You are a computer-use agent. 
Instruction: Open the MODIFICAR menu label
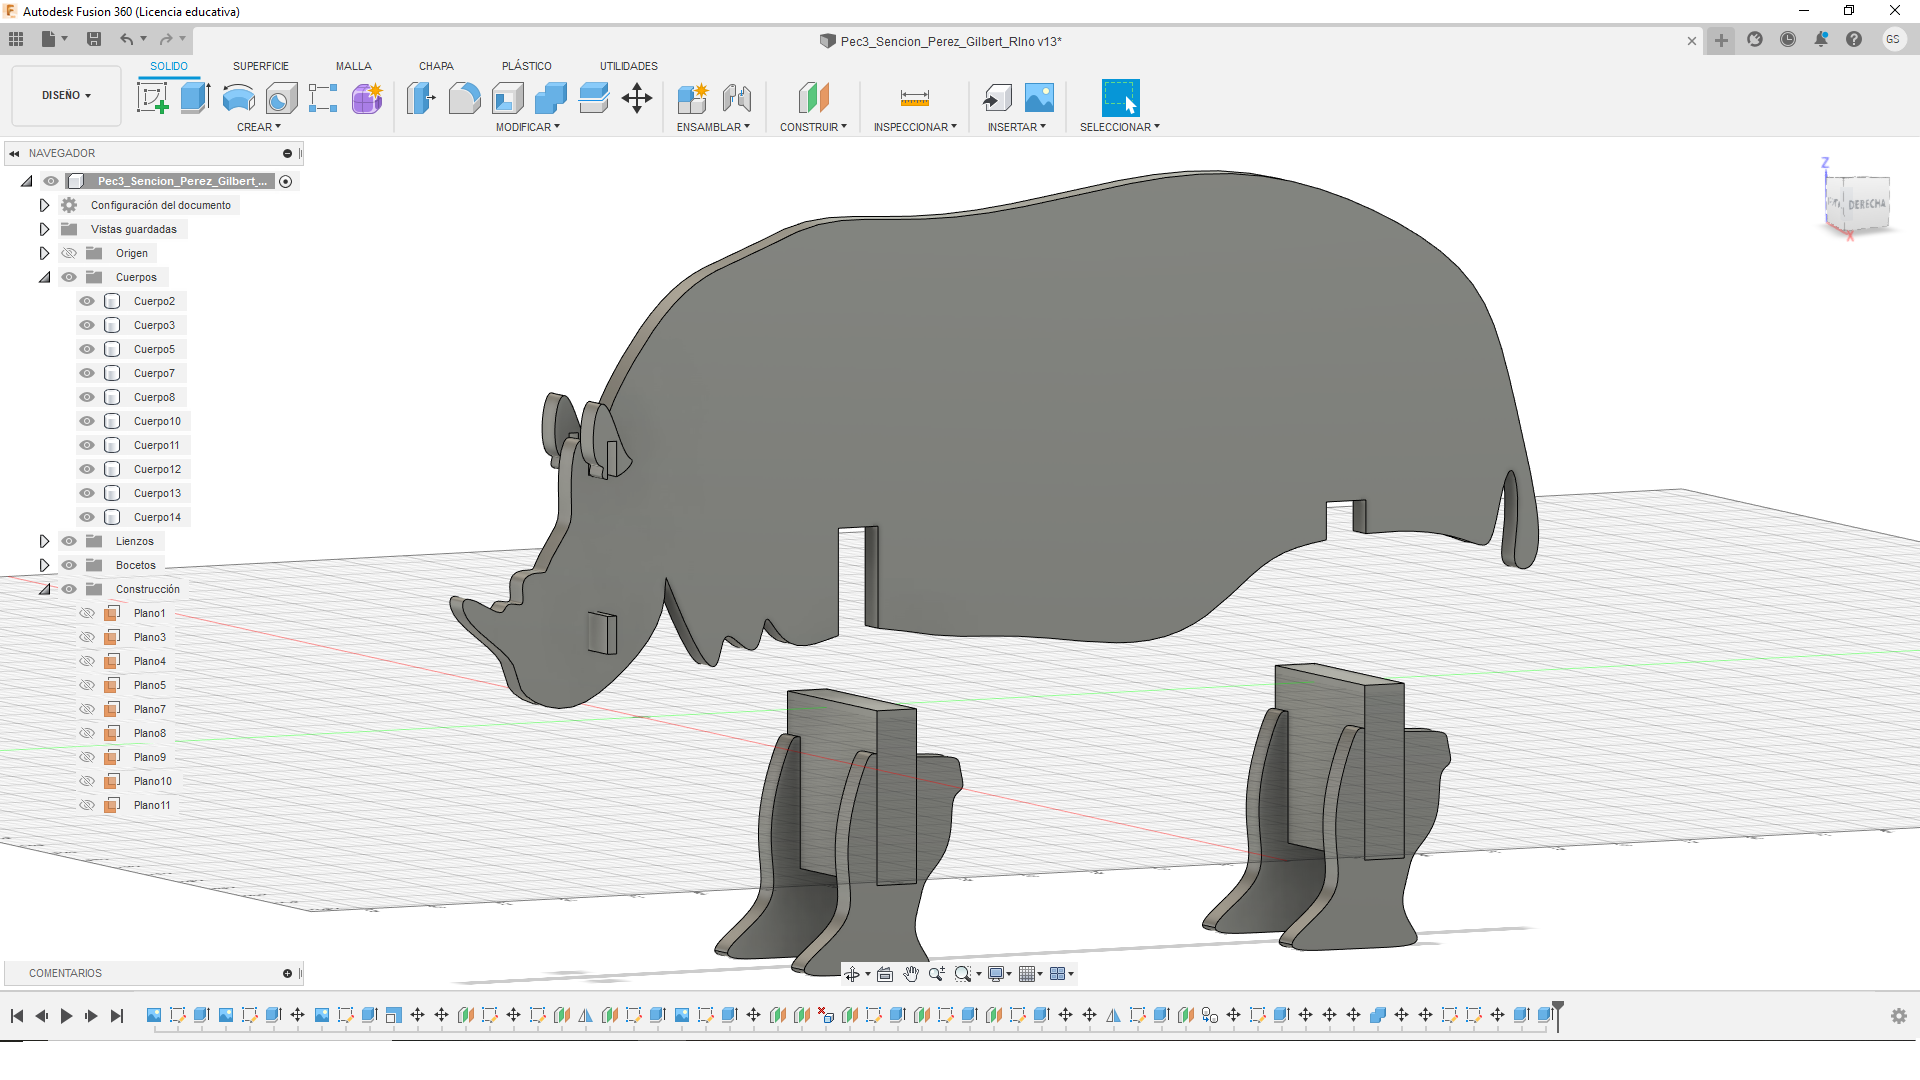(x=527, y=127)
